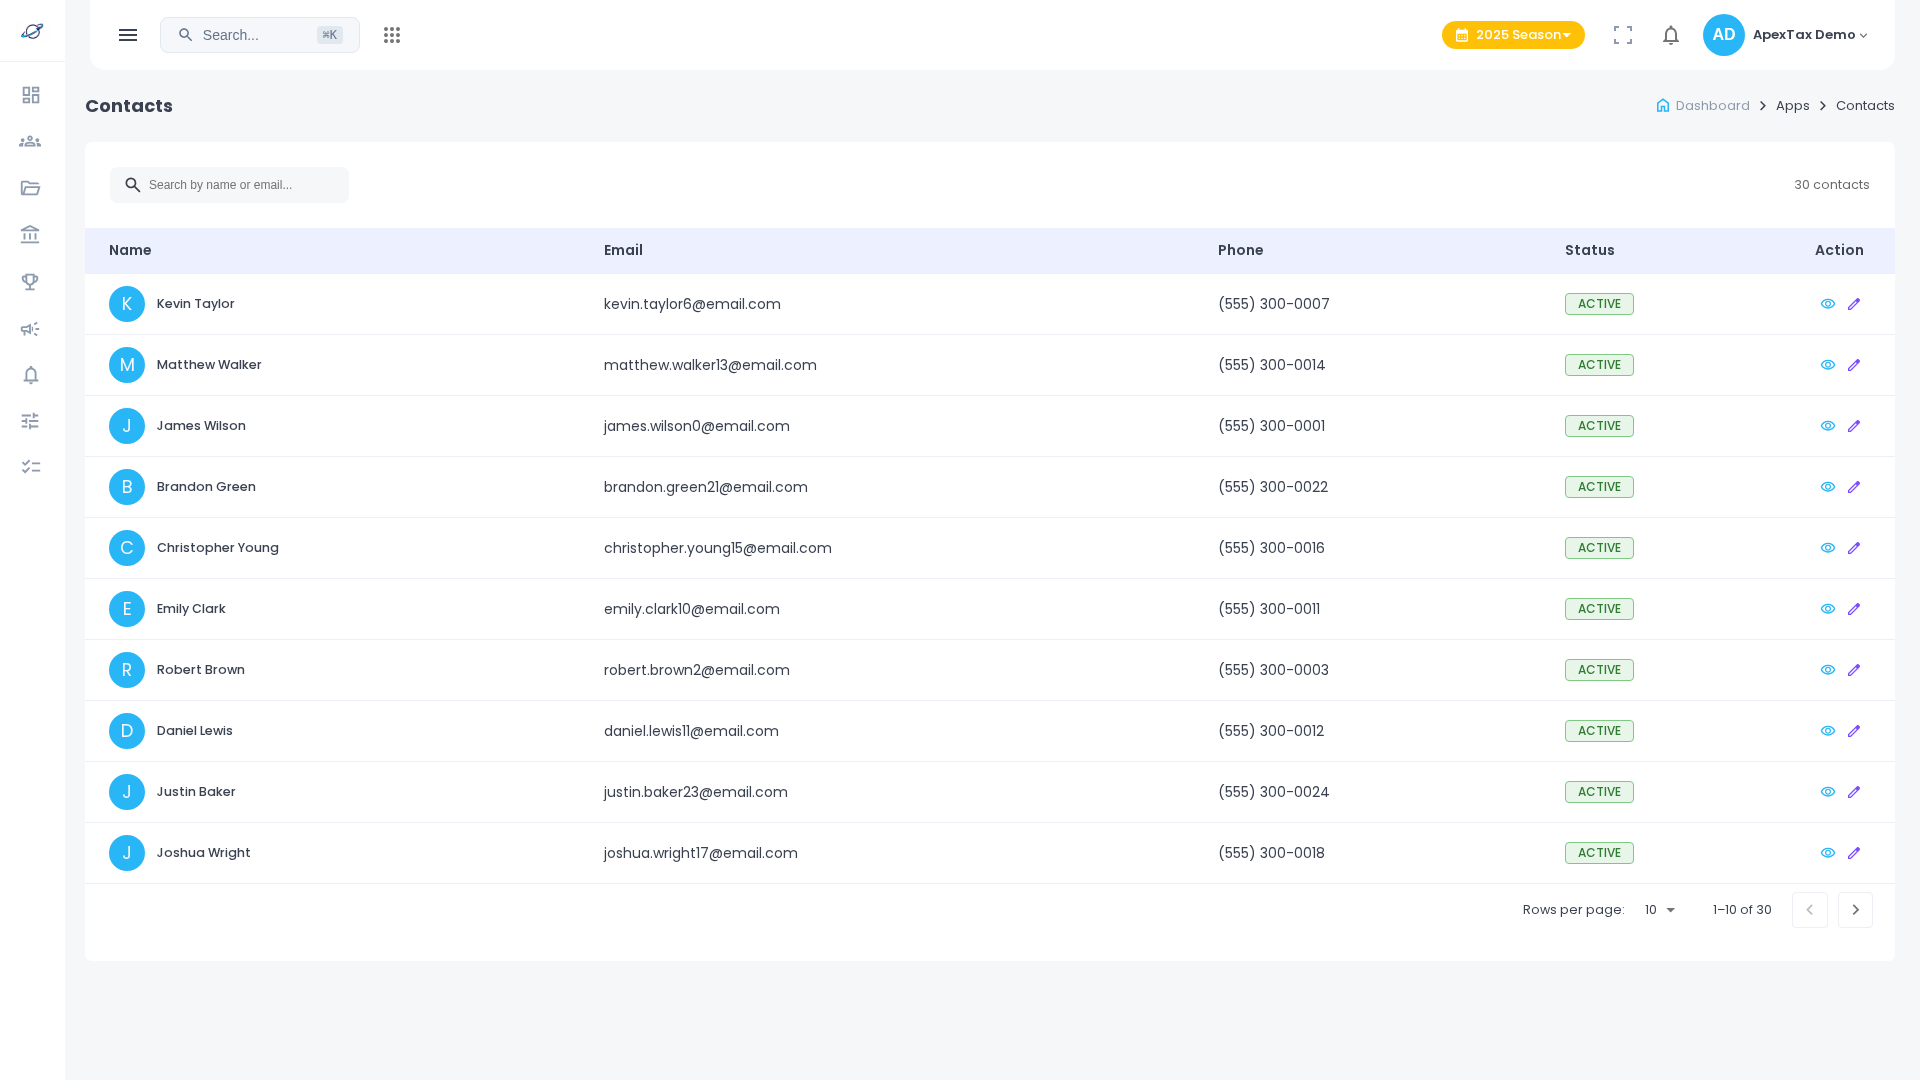Go to next page of contacts
Image resolution: width=1920 pixels, height=1080 pixels.
[x=1855, y=910]
